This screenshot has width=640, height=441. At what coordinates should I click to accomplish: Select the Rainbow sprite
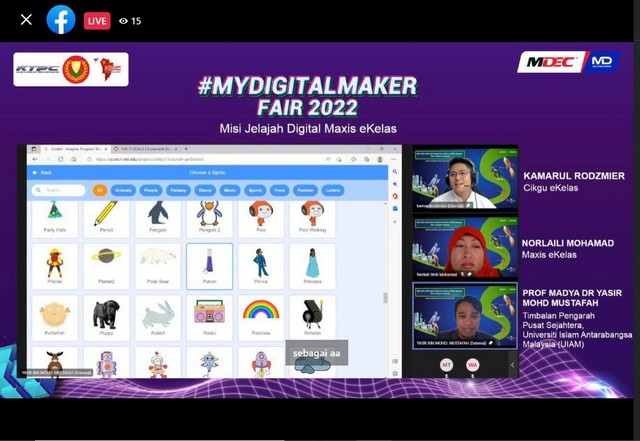[260, 316]
